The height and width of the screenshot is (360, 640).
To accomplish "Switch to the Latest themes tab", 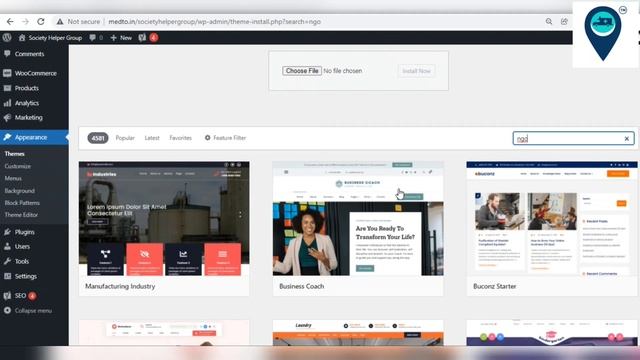I will (152, 138).
